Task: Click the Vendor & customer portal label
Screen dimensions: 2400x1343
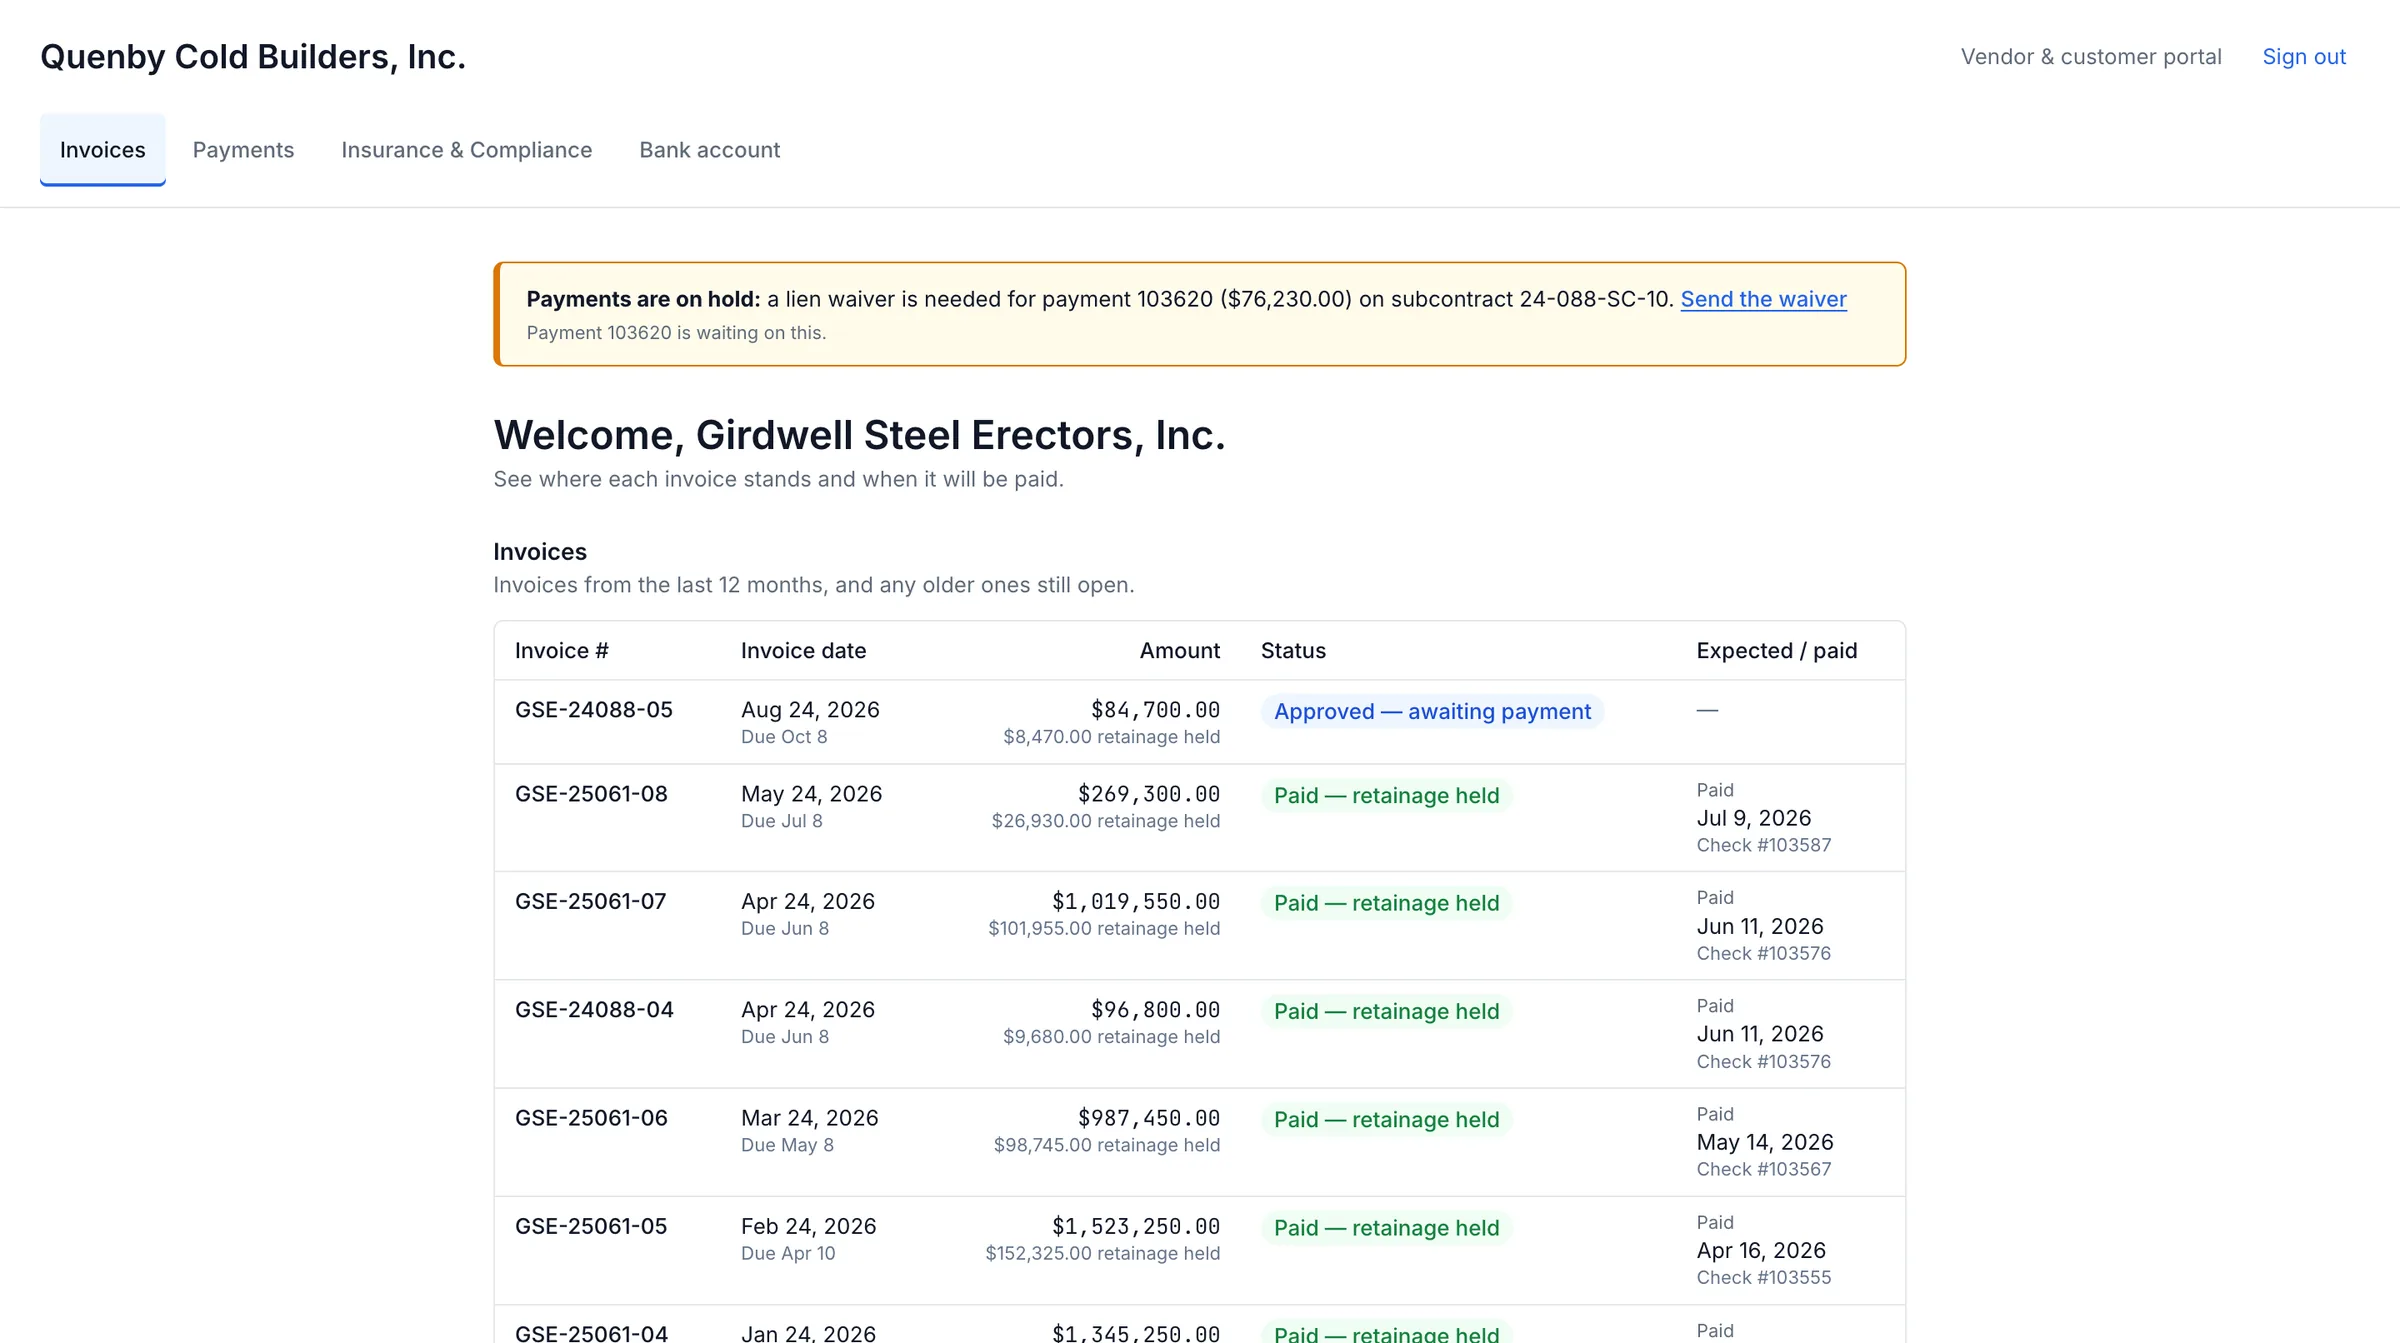Action: click(x=2091, y=57)
